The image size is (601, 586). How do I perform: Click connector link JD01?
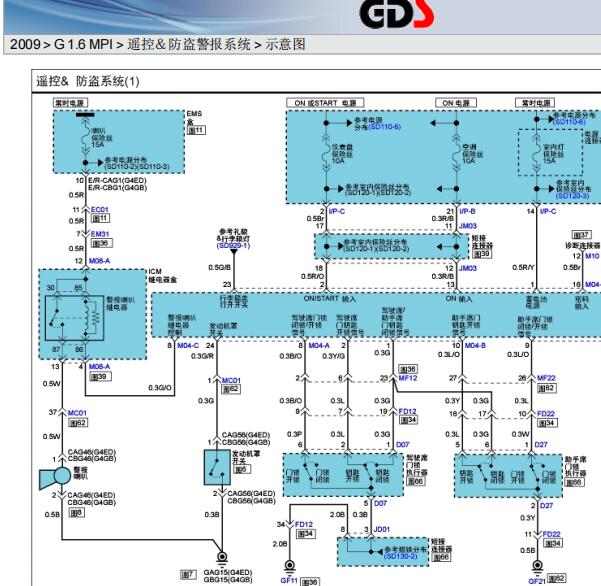[x=382, y=530]
